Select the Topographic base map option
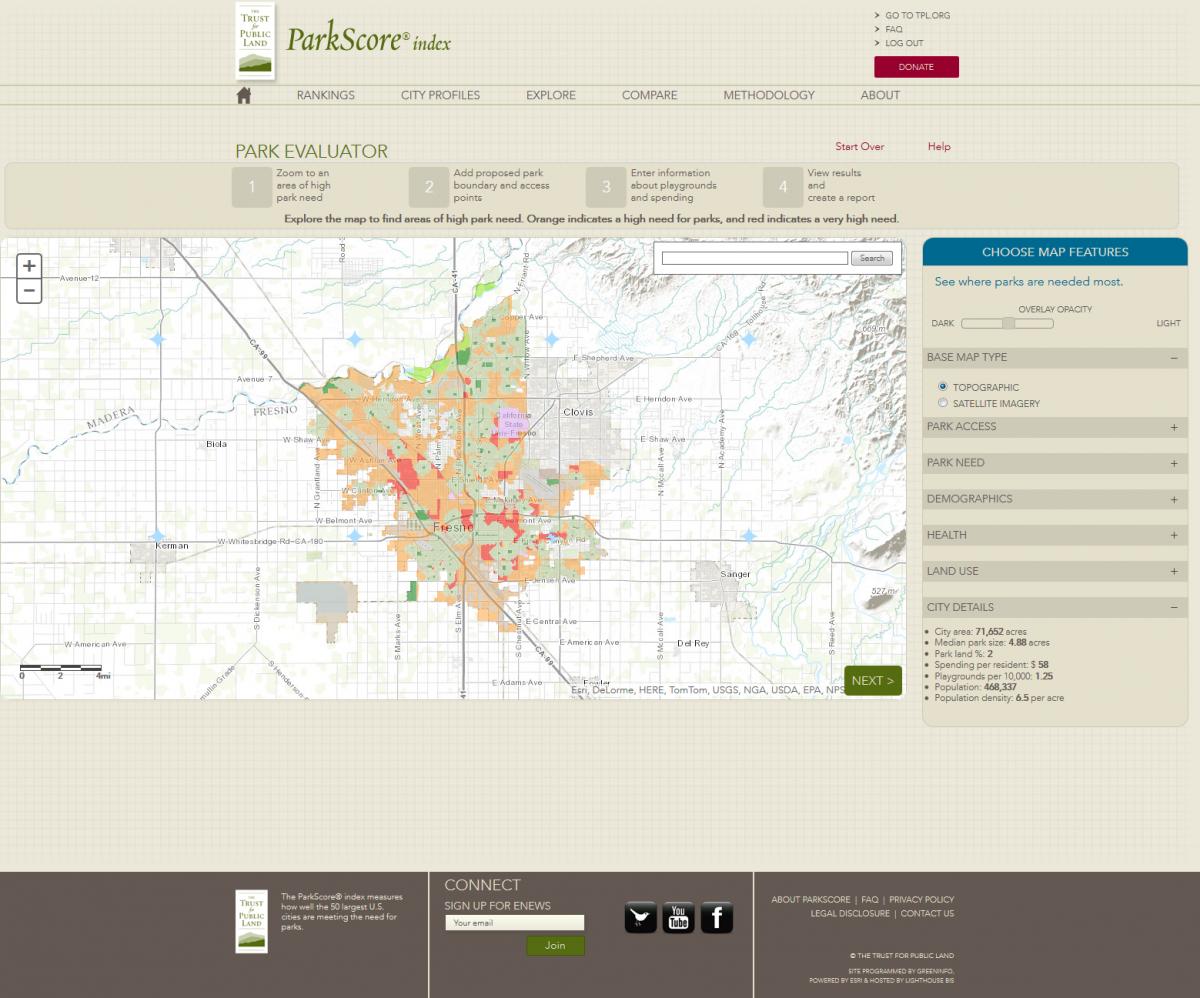1200x998 pixels. [x=943, y=387]
